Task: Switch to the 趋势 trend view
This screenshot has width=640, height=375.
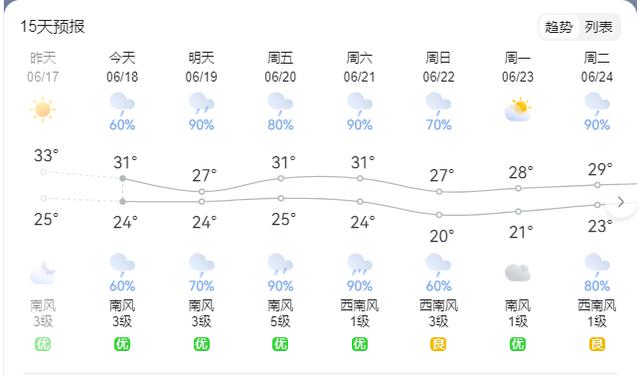Action: coord(559,27)
